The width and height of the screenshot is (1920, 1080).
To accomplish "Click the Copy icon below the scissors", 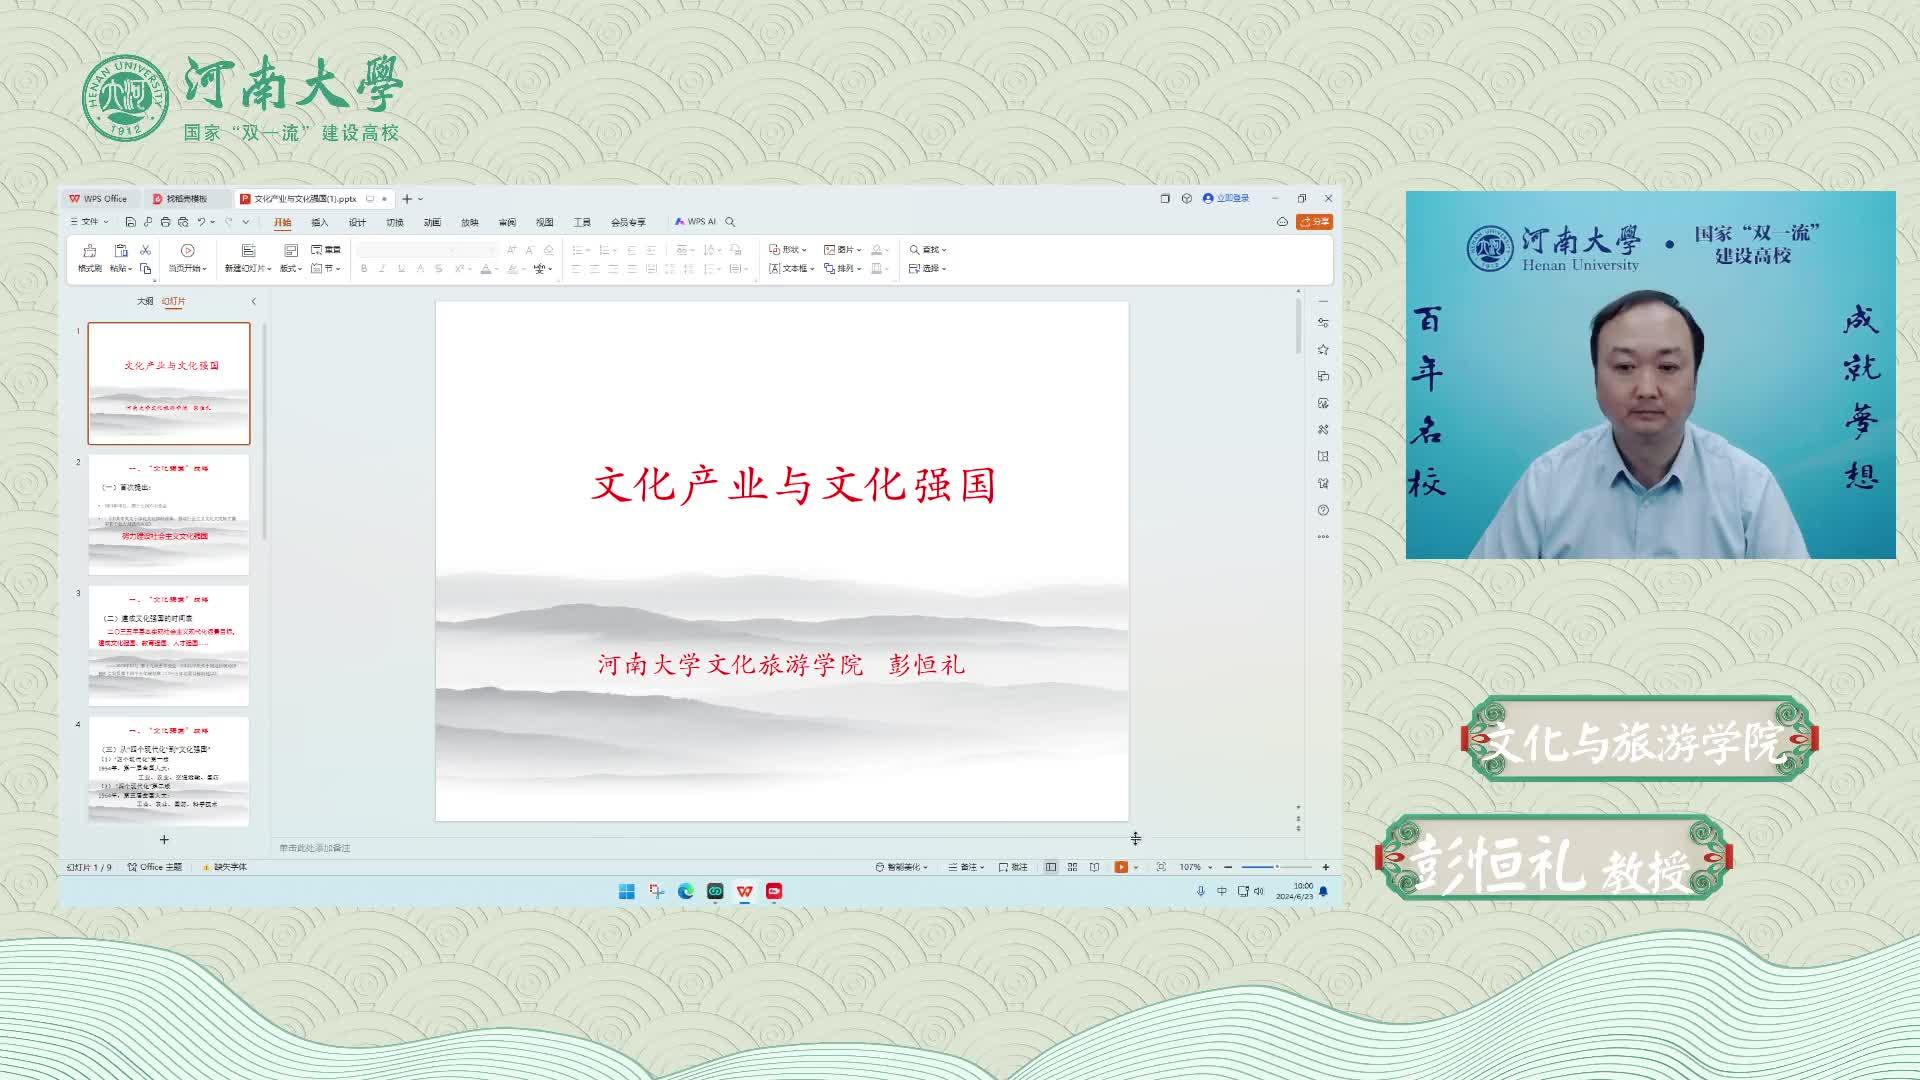I will click(x=146, y=268).
